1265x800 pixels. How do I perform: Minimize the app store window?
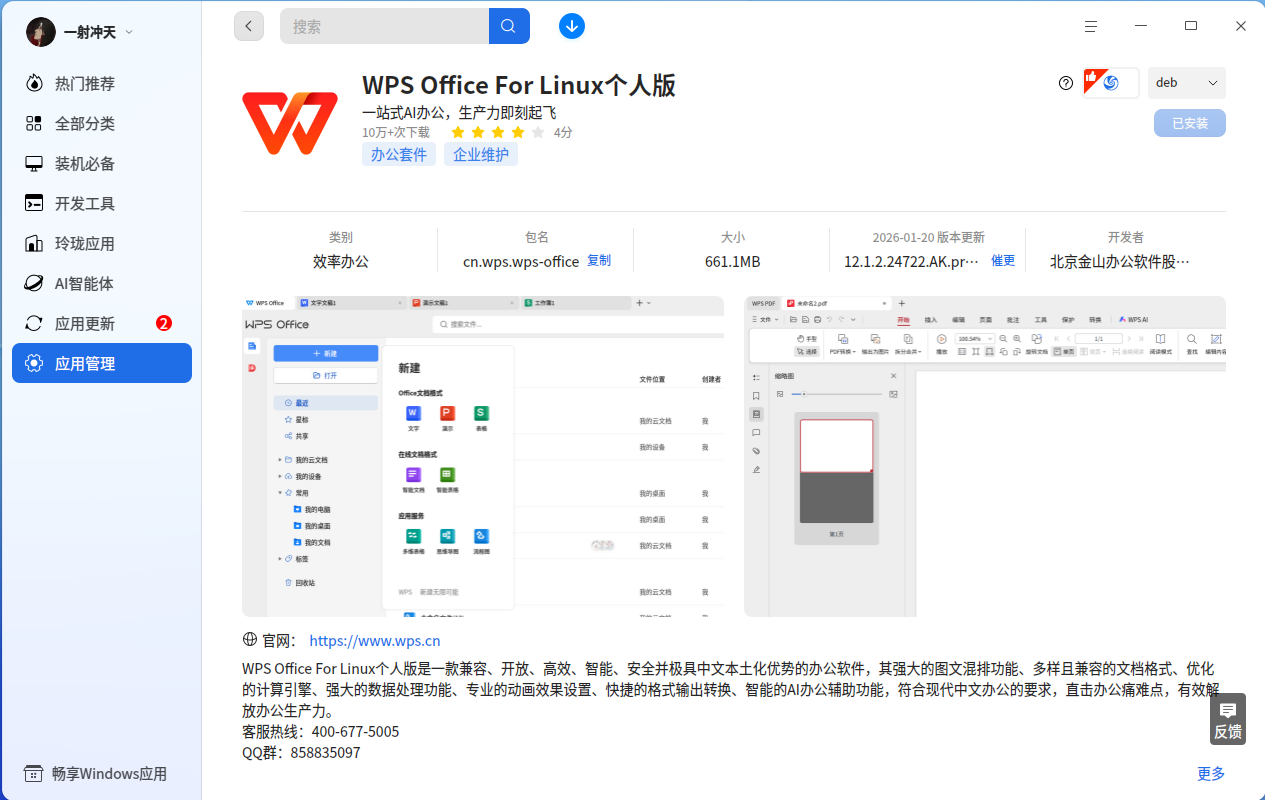coord(1141,26)
